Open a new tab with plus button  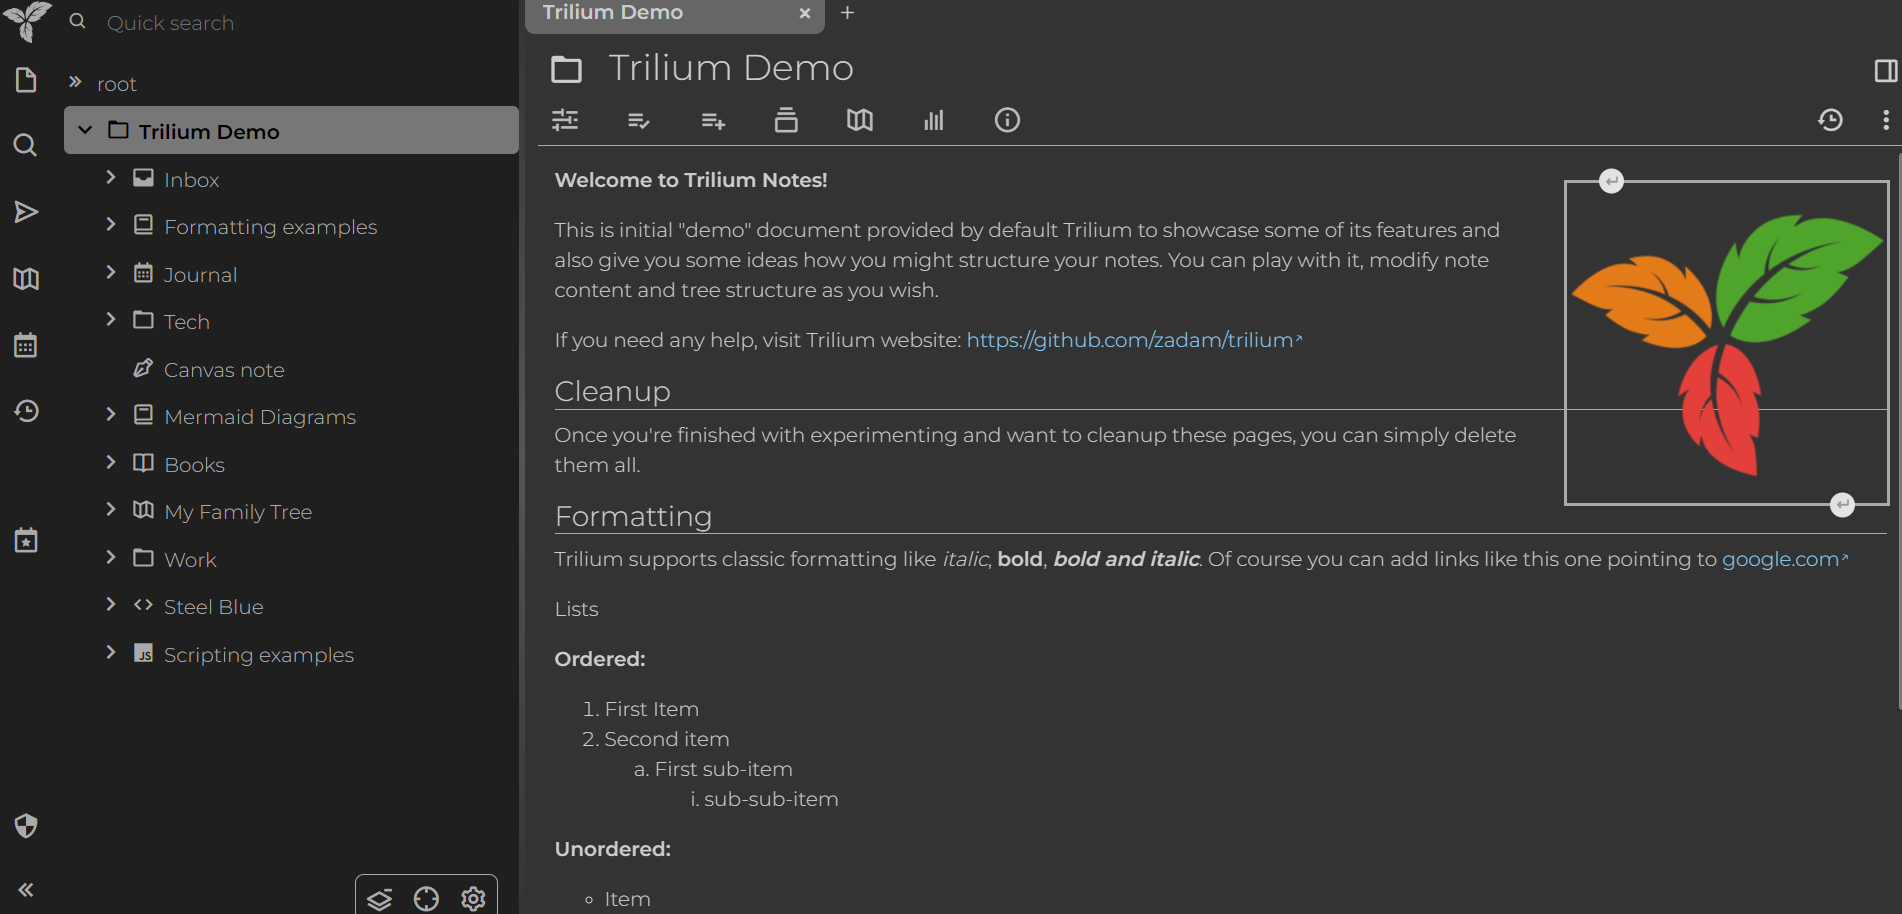click(847, 13)
